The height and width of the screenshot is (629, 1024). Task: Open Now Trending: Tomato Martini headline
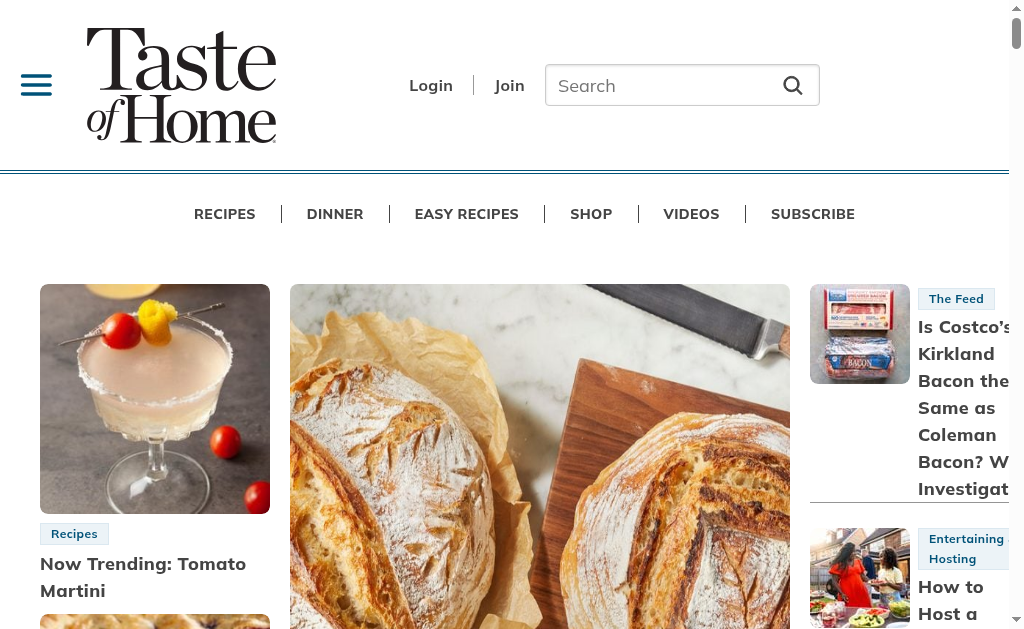click(x=143, y=577)
